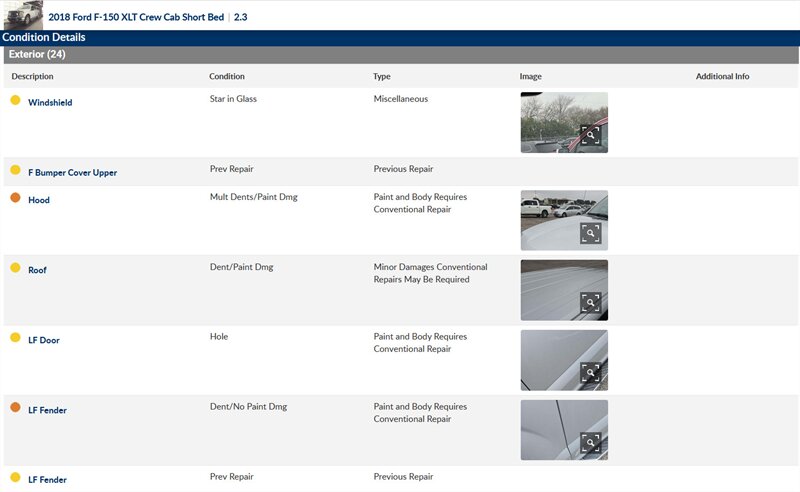Image resolution: width=800 pixels, height=492 pixels.
Task: Open the Windshield description link
Action: 50,103
